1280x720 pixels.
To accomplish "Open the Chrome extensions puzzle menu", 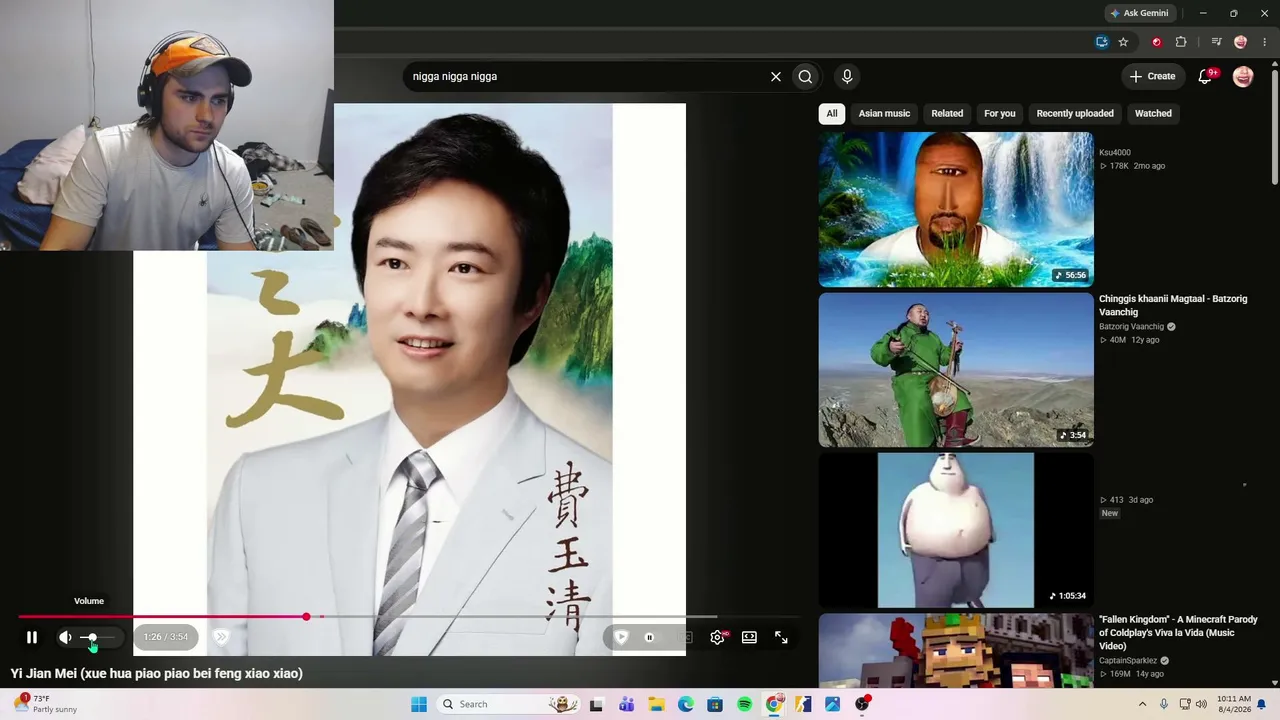I will click(1181, 42).
